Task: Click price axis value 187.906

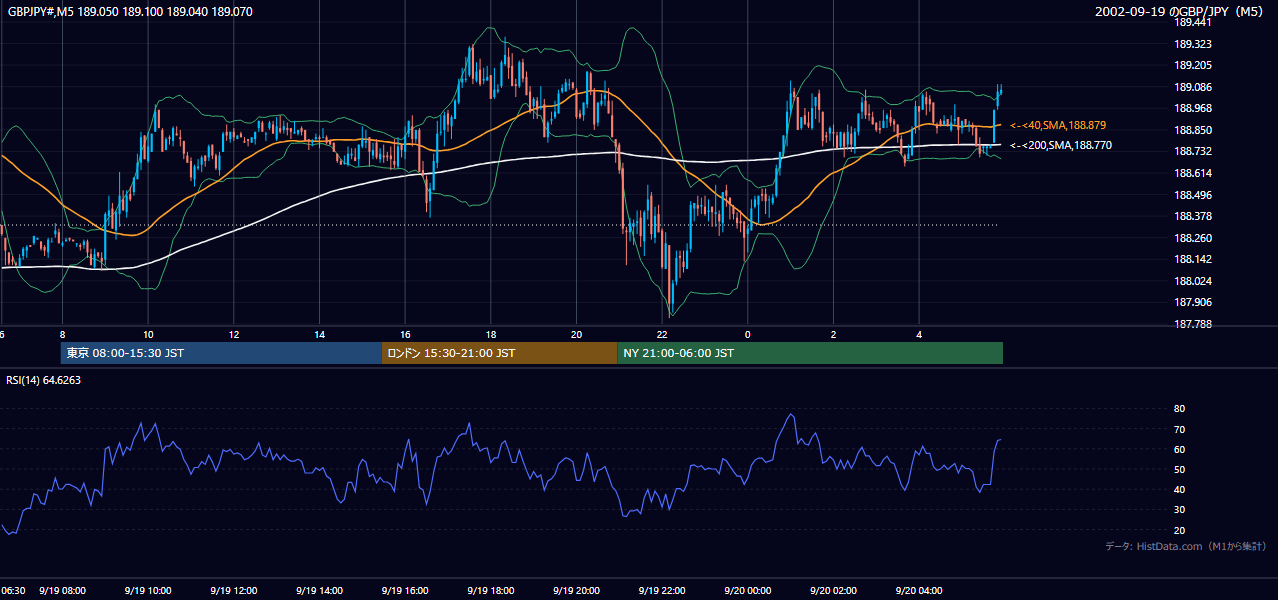Action: pyautogui.click(x=1193, y=302)
